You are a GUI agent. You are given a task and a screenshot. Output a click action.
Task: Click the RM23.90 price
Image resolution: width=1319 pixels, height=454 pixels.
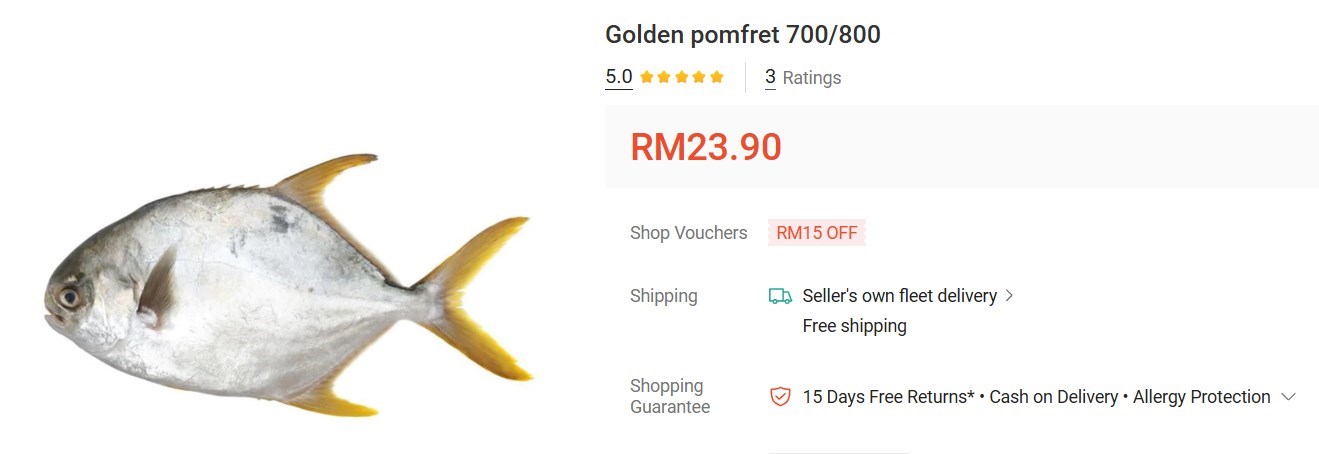706,147
